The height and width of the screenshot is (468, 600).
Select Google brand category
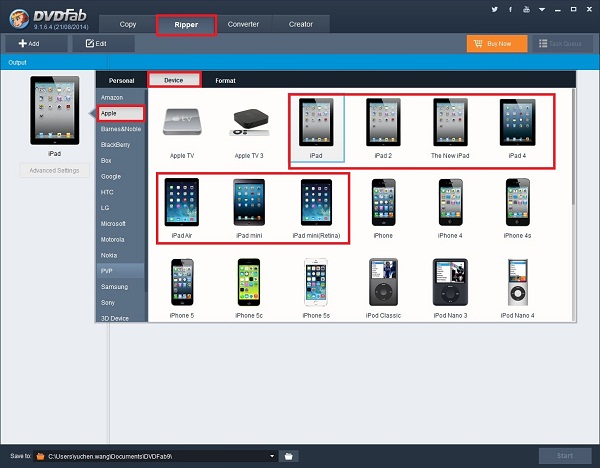coord(120,176)
